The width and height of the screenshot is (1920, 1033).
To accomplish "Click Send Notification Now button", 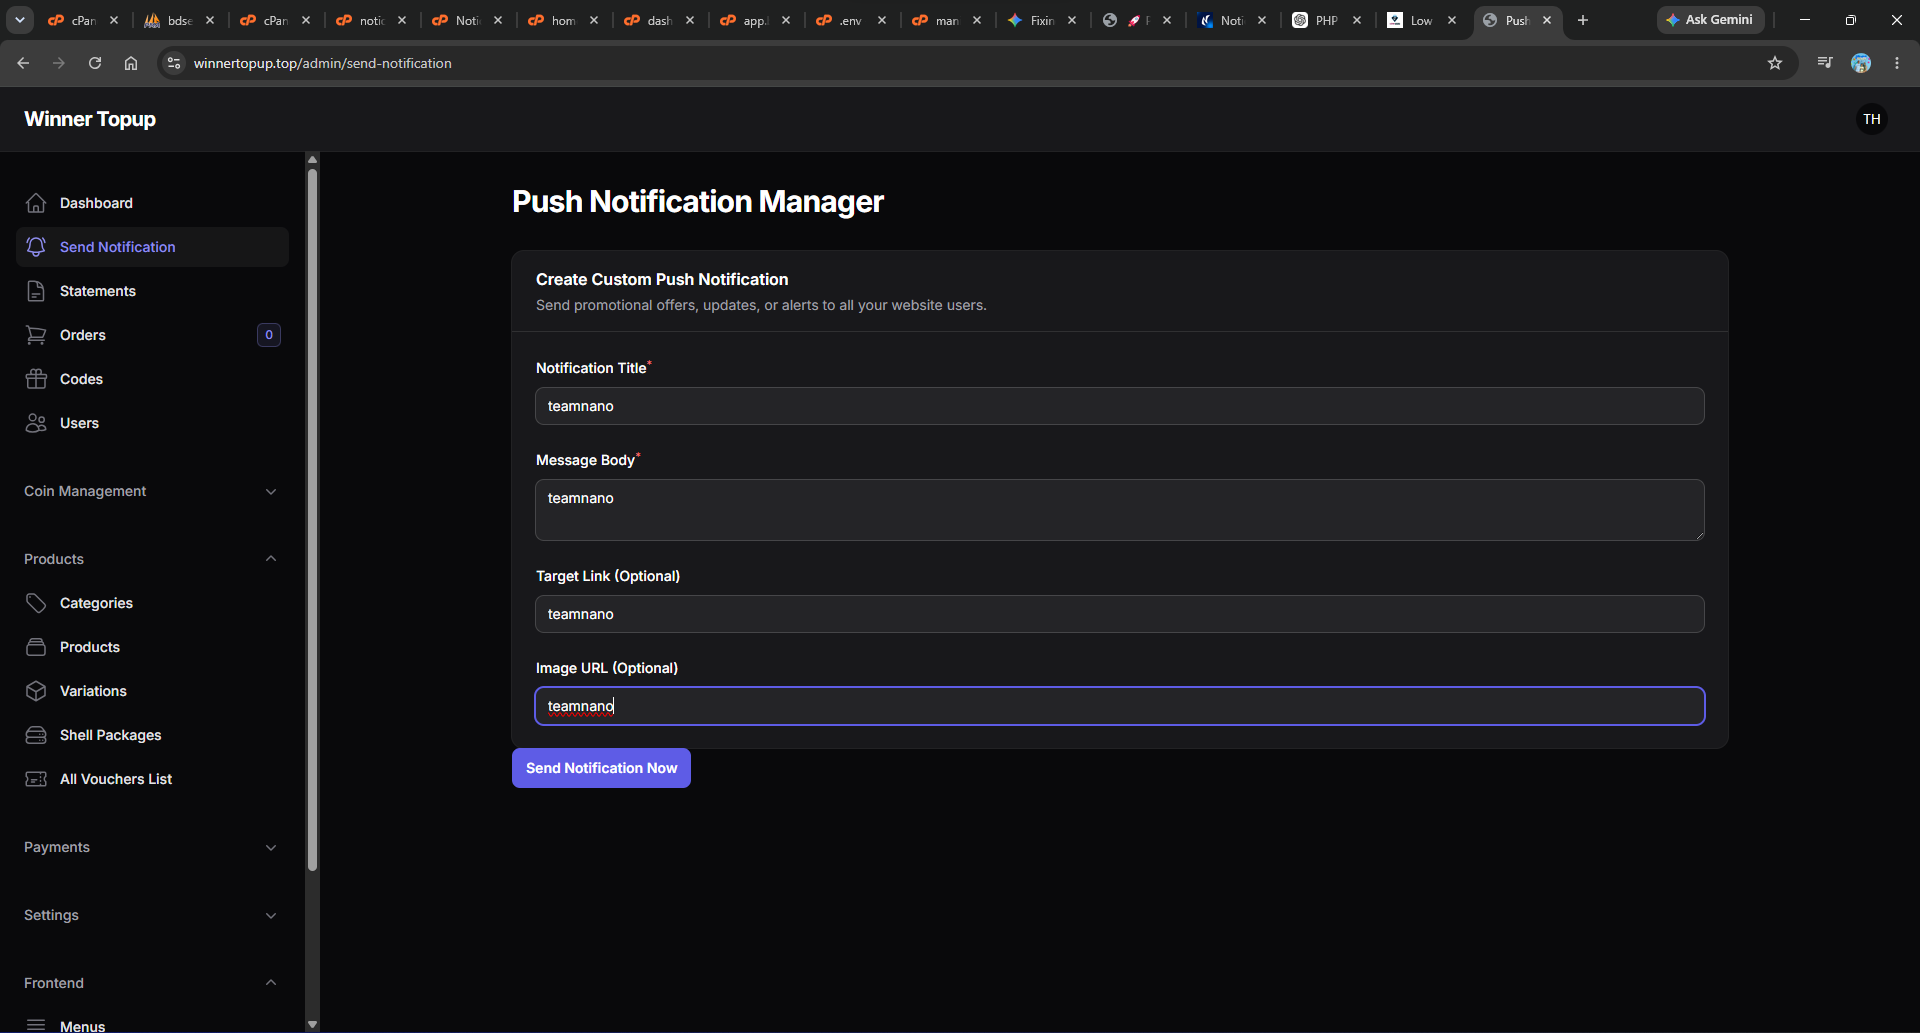I will click(x=601, y=768).
